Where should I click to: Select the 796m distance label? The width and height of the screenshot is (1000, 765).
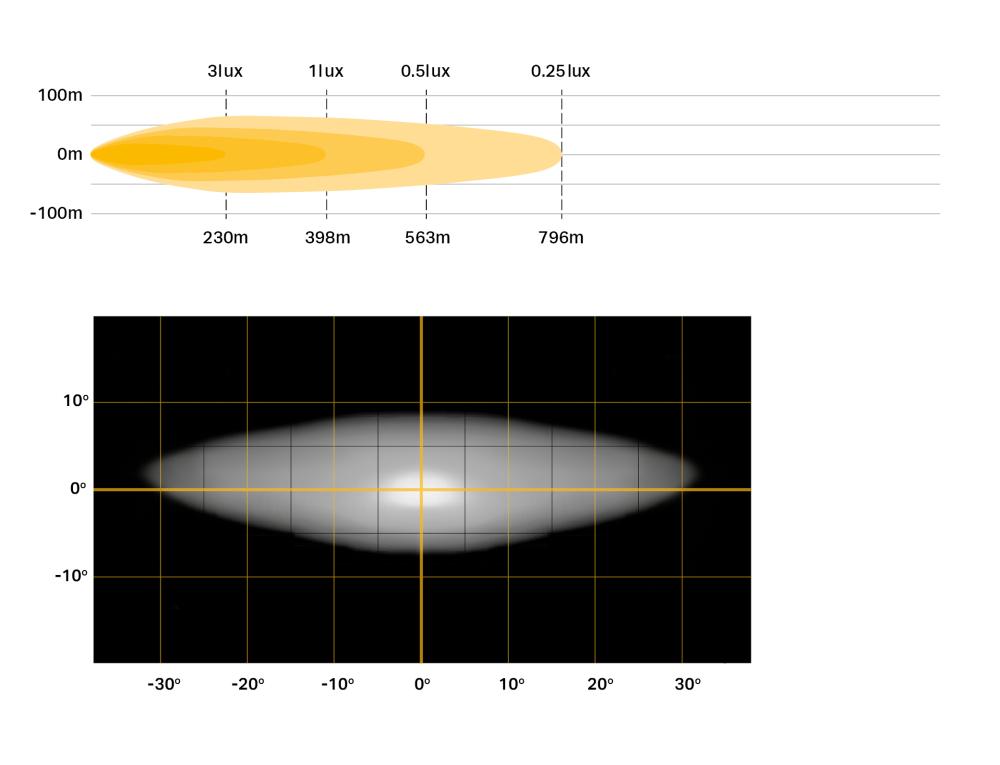(561, 238)
